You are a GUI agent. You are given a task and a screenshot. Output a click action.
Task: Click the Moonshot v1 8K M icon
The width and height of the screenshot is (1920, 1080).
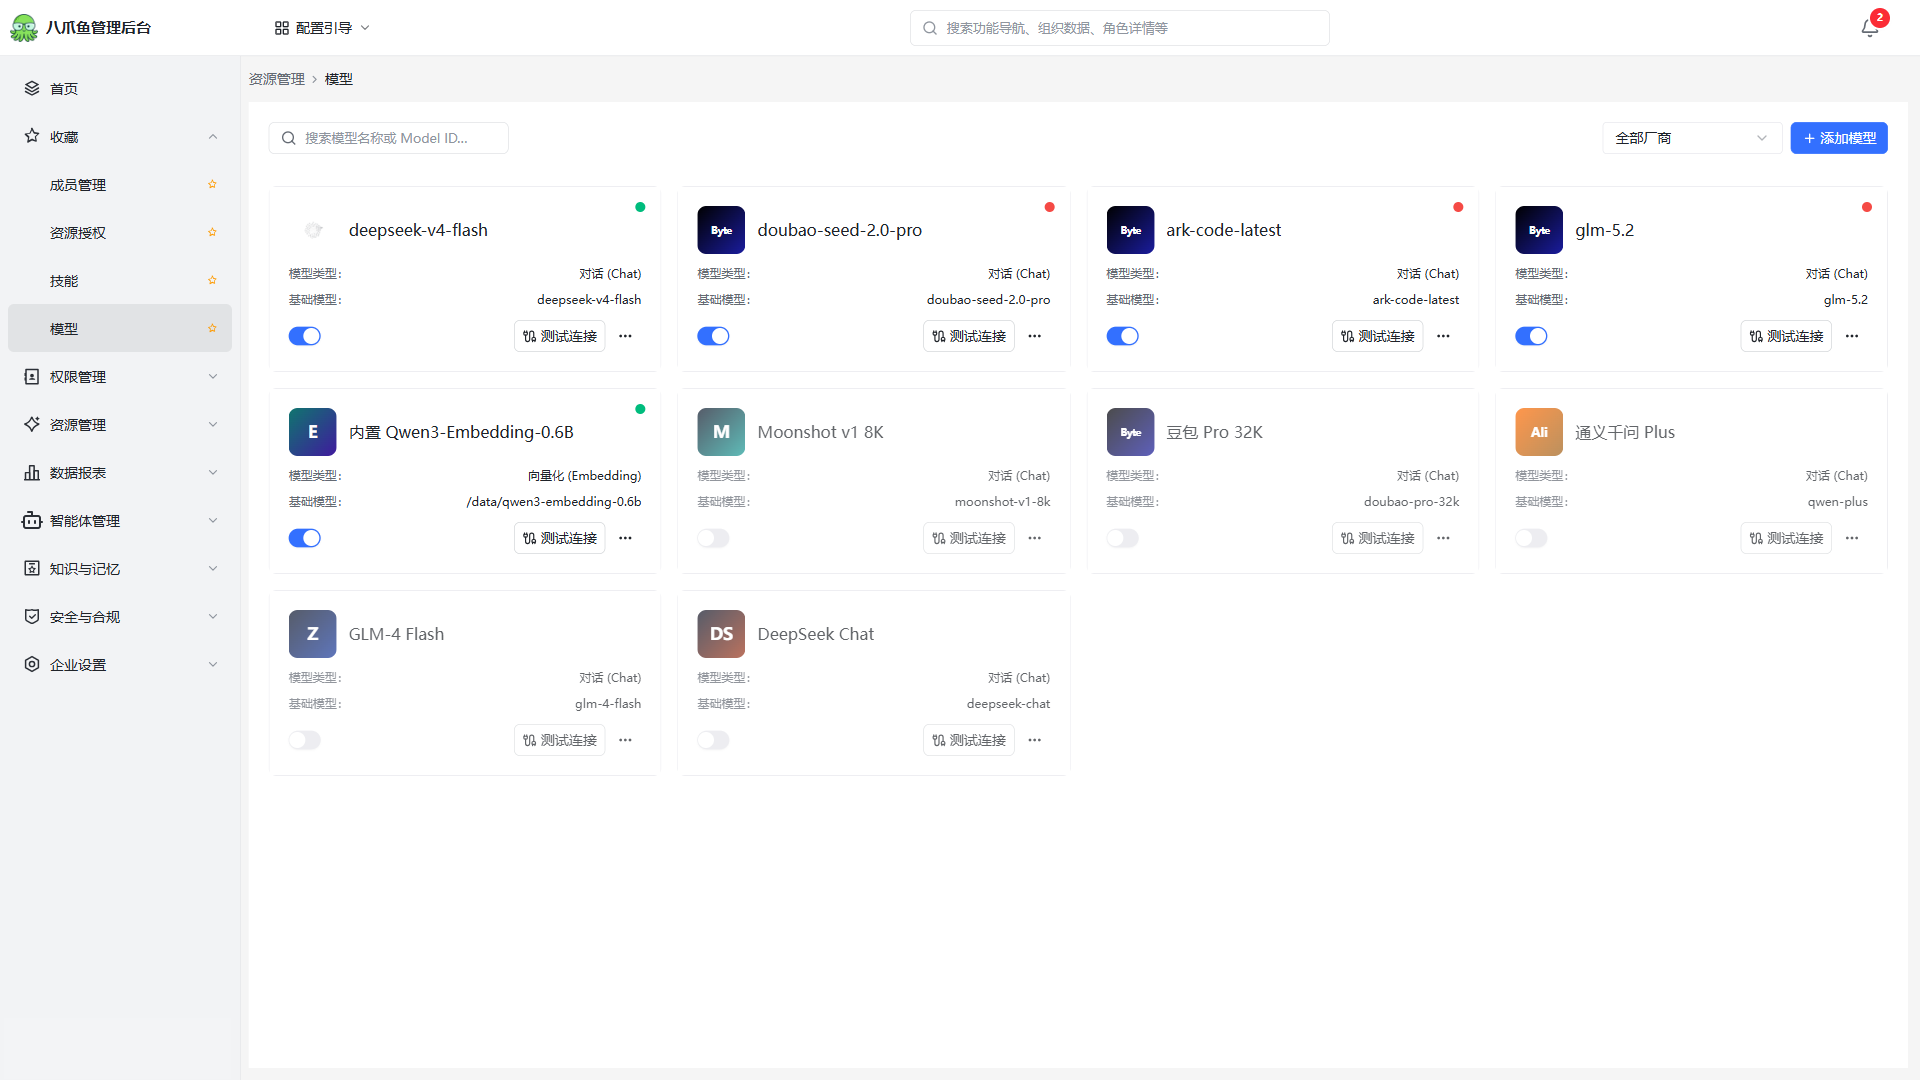click(x=721, y=432)
